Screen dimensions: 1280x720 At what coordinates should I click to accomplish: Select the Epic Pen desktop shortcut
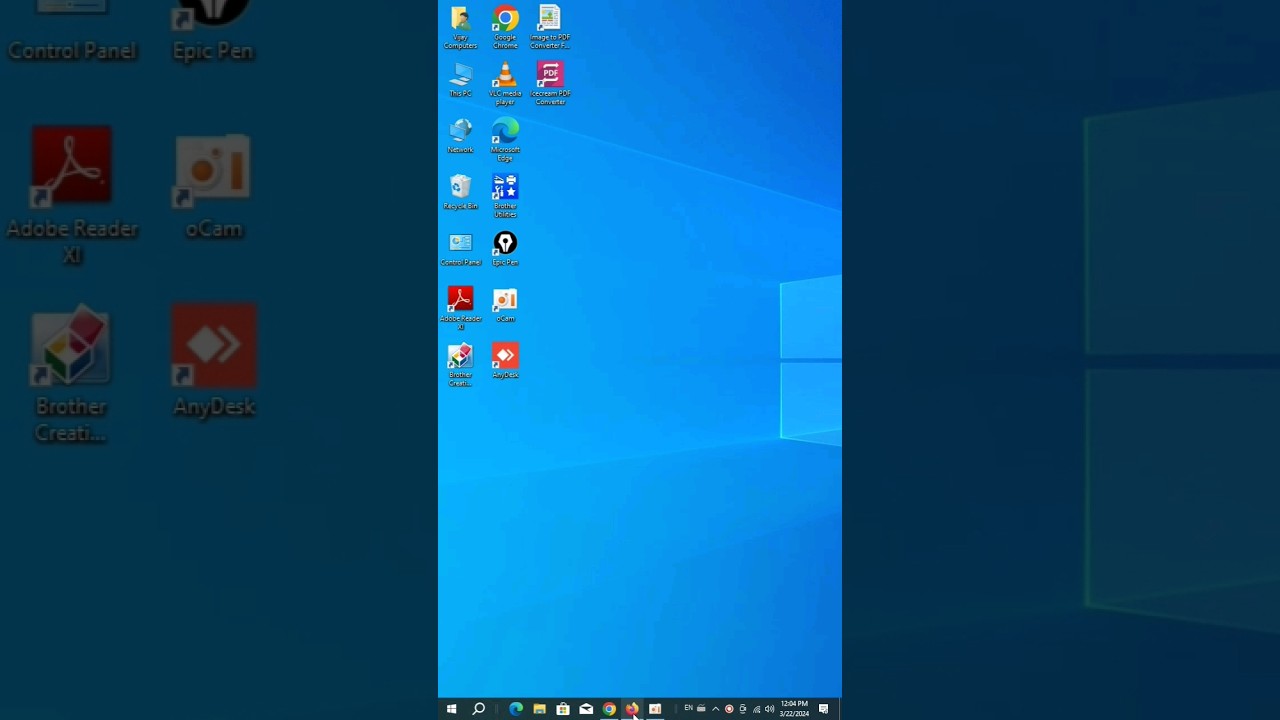[505, 248]
